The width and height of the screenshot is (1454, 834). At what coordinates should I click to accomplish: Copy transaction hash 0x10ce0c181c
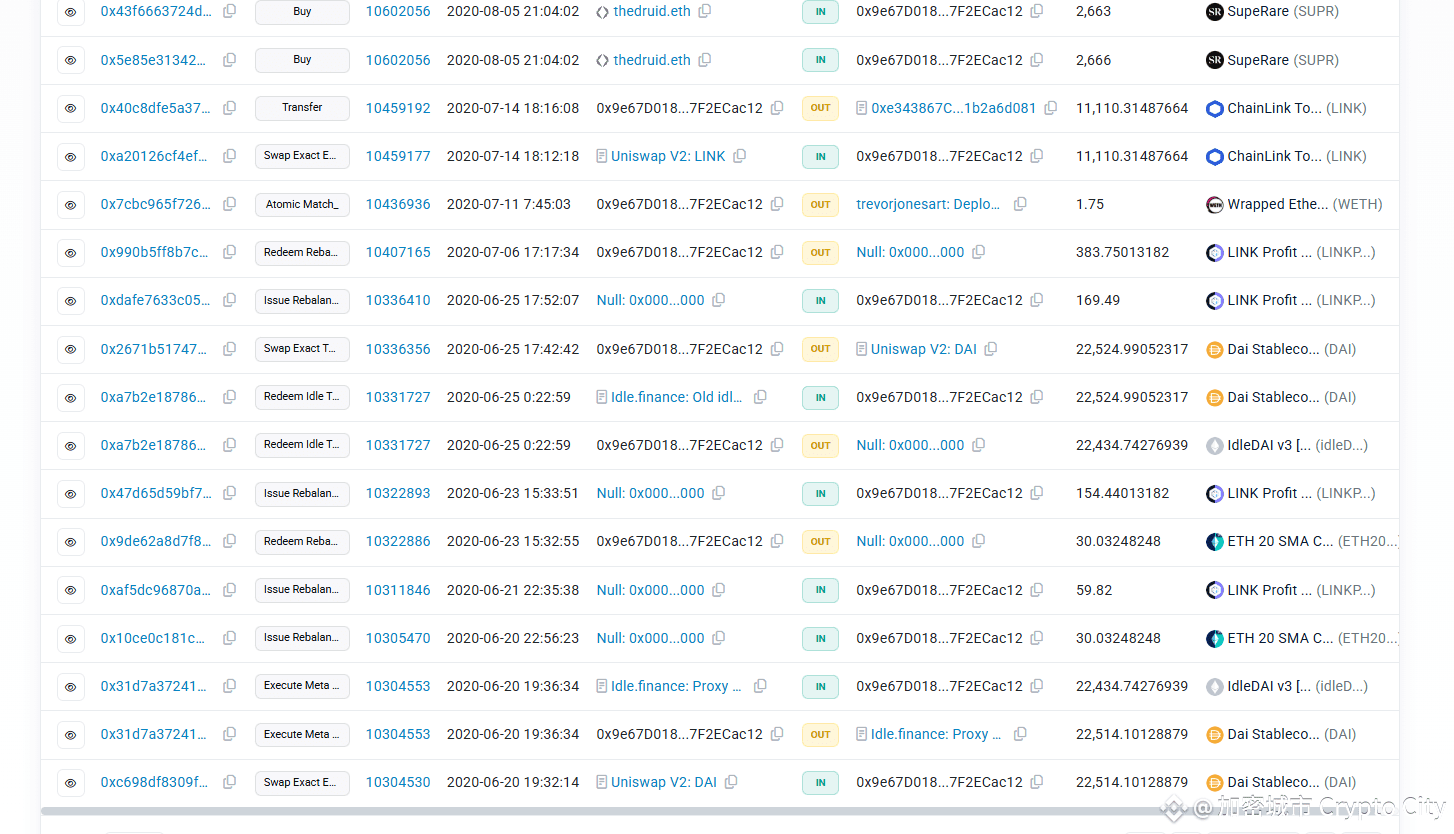point(230,638)
